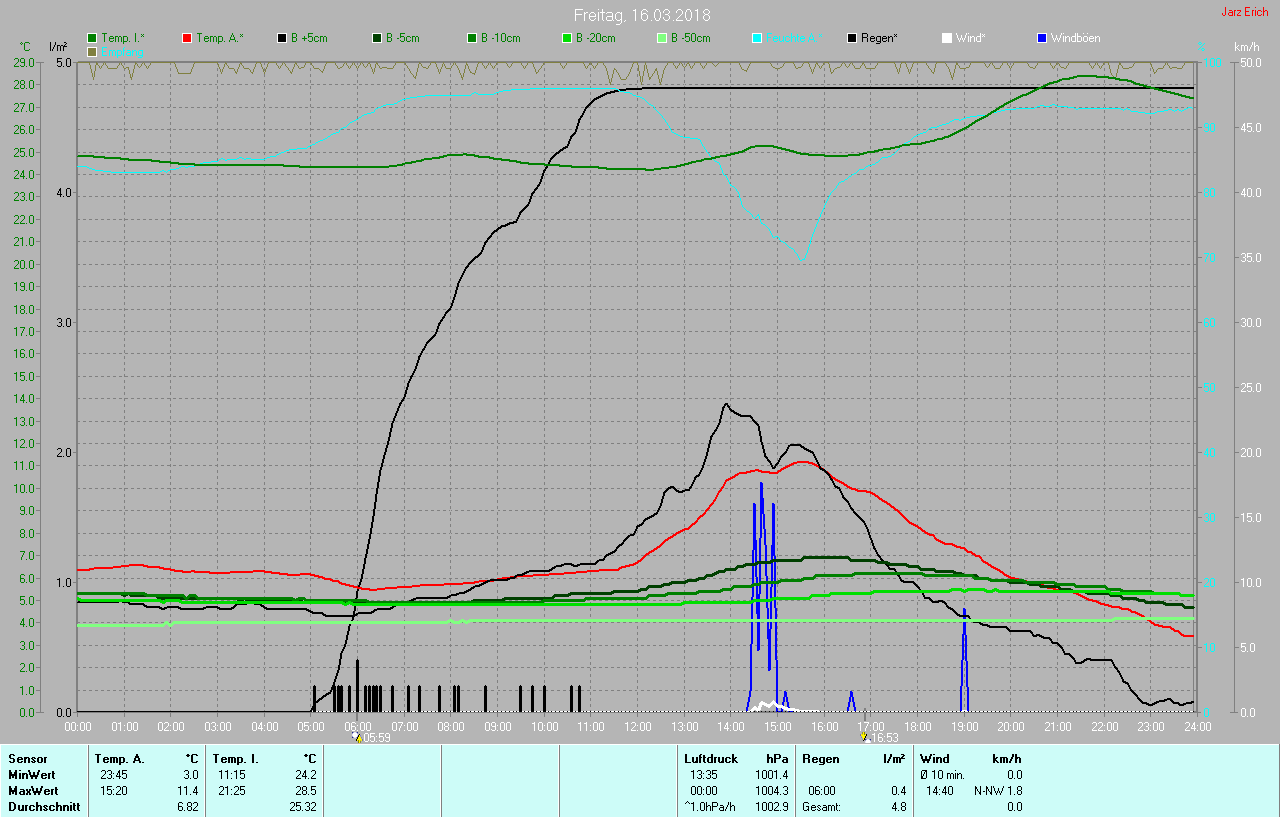This screenshot has width=1280, height=817.
Task: Click the bright green B -20cm swatch
Action: coord(567,38)
